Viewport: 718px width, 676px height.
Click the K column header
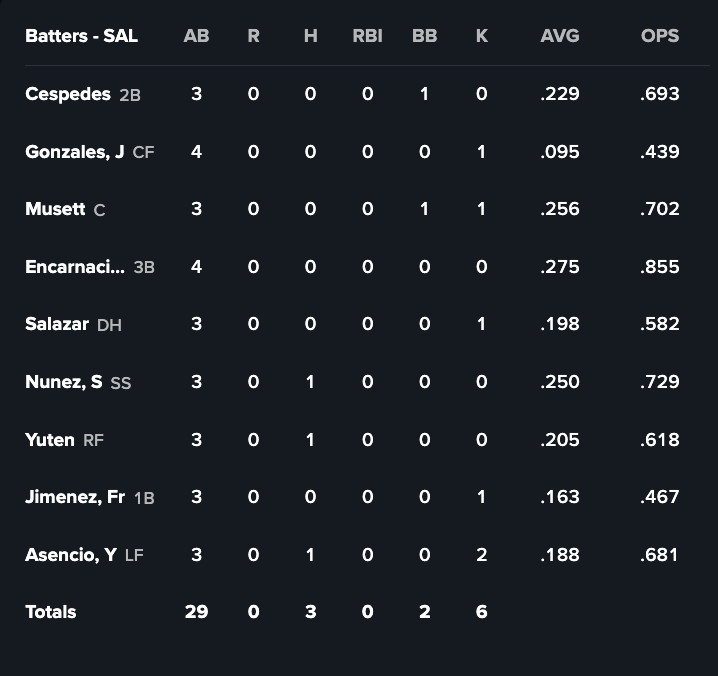pos(482,36)
